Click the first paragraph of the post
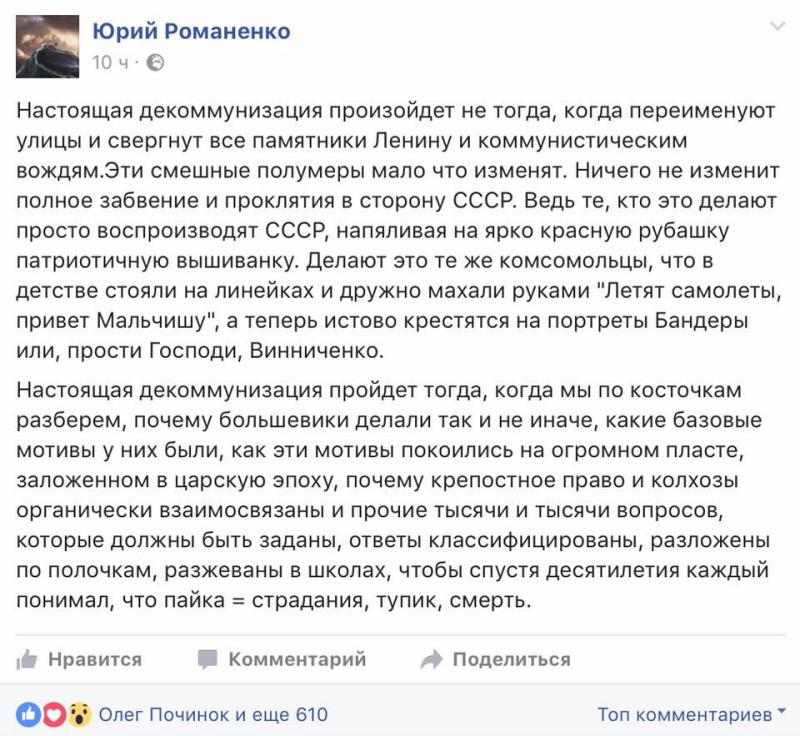 tap(398, 230)
